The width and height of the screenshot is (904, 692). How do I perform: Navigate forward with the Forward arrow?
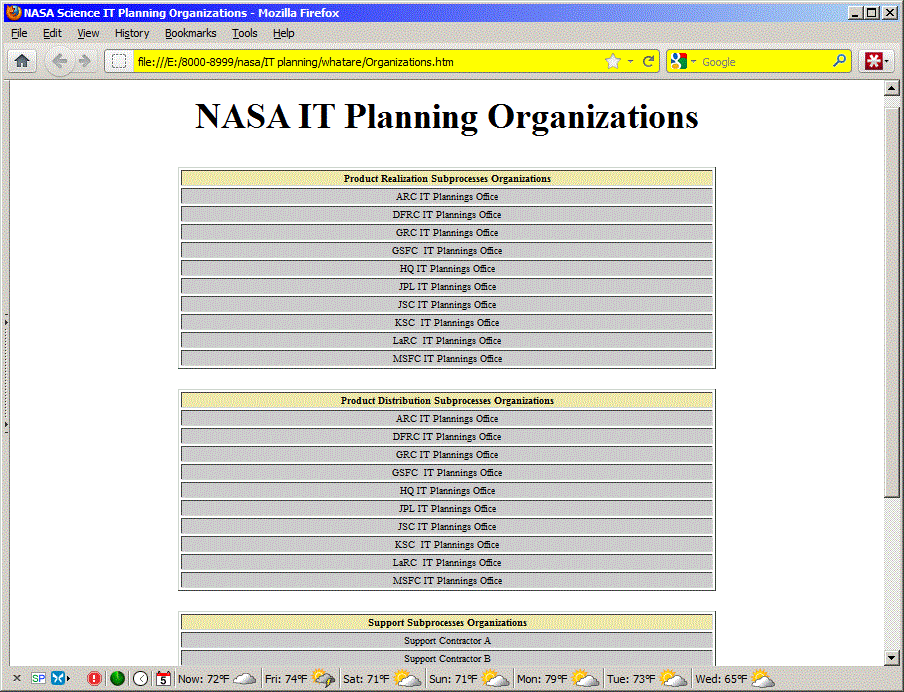tap(85, 61)
